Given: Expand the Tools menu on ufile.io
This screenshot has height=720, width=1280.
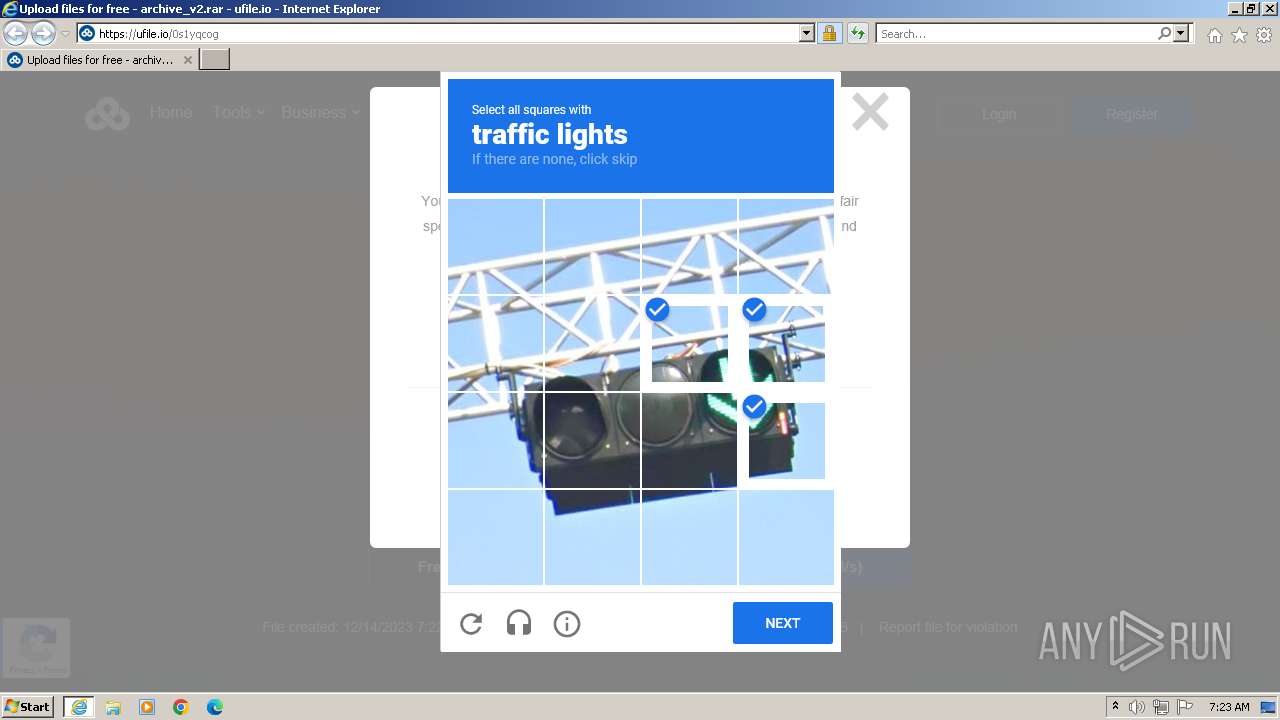Looking at the screenshot, I should coord(238,113).
